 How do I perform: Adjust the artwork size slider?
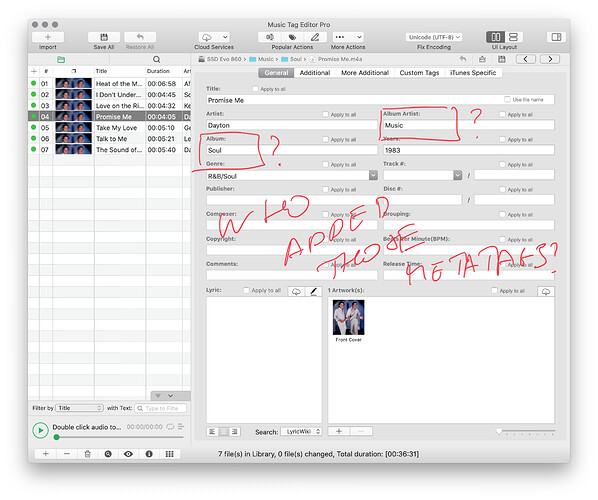click(x=526, y=431)
